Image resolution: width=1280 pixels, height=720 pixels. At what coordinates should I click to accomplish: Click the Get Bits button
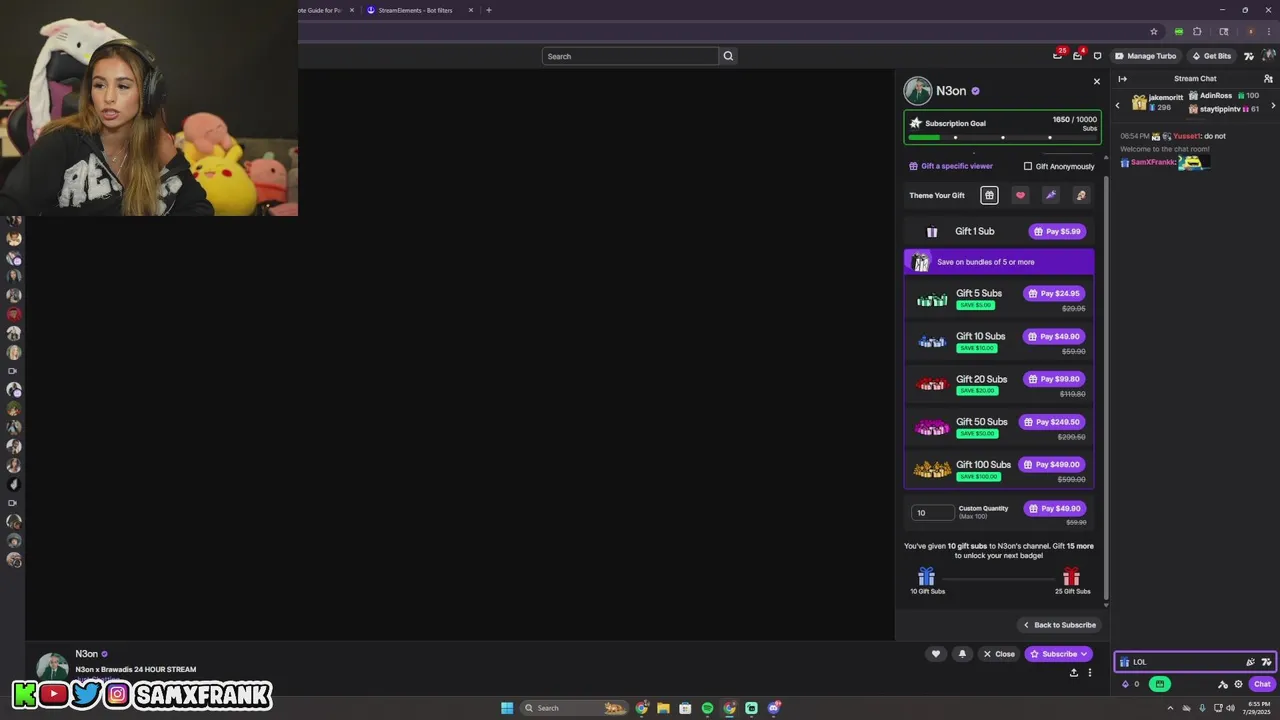pos(1211,56)
